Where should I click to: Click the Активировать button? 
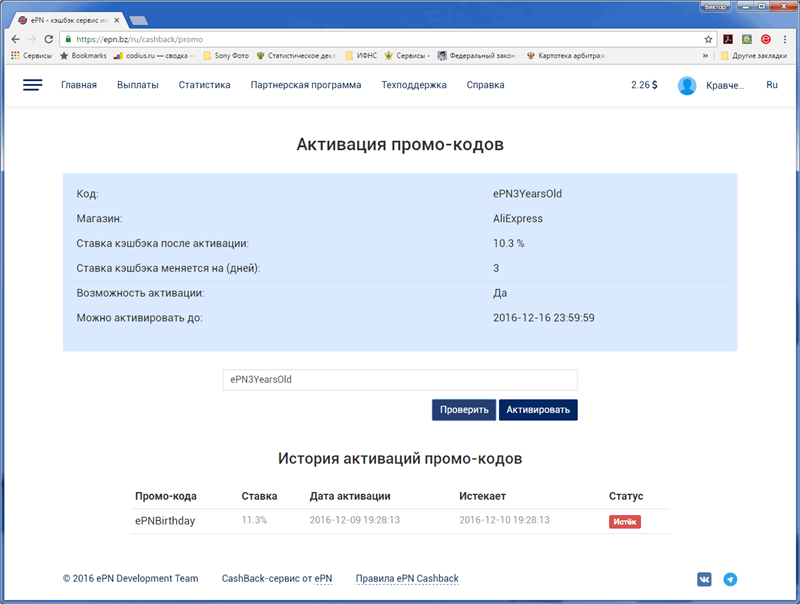point(538,410)
